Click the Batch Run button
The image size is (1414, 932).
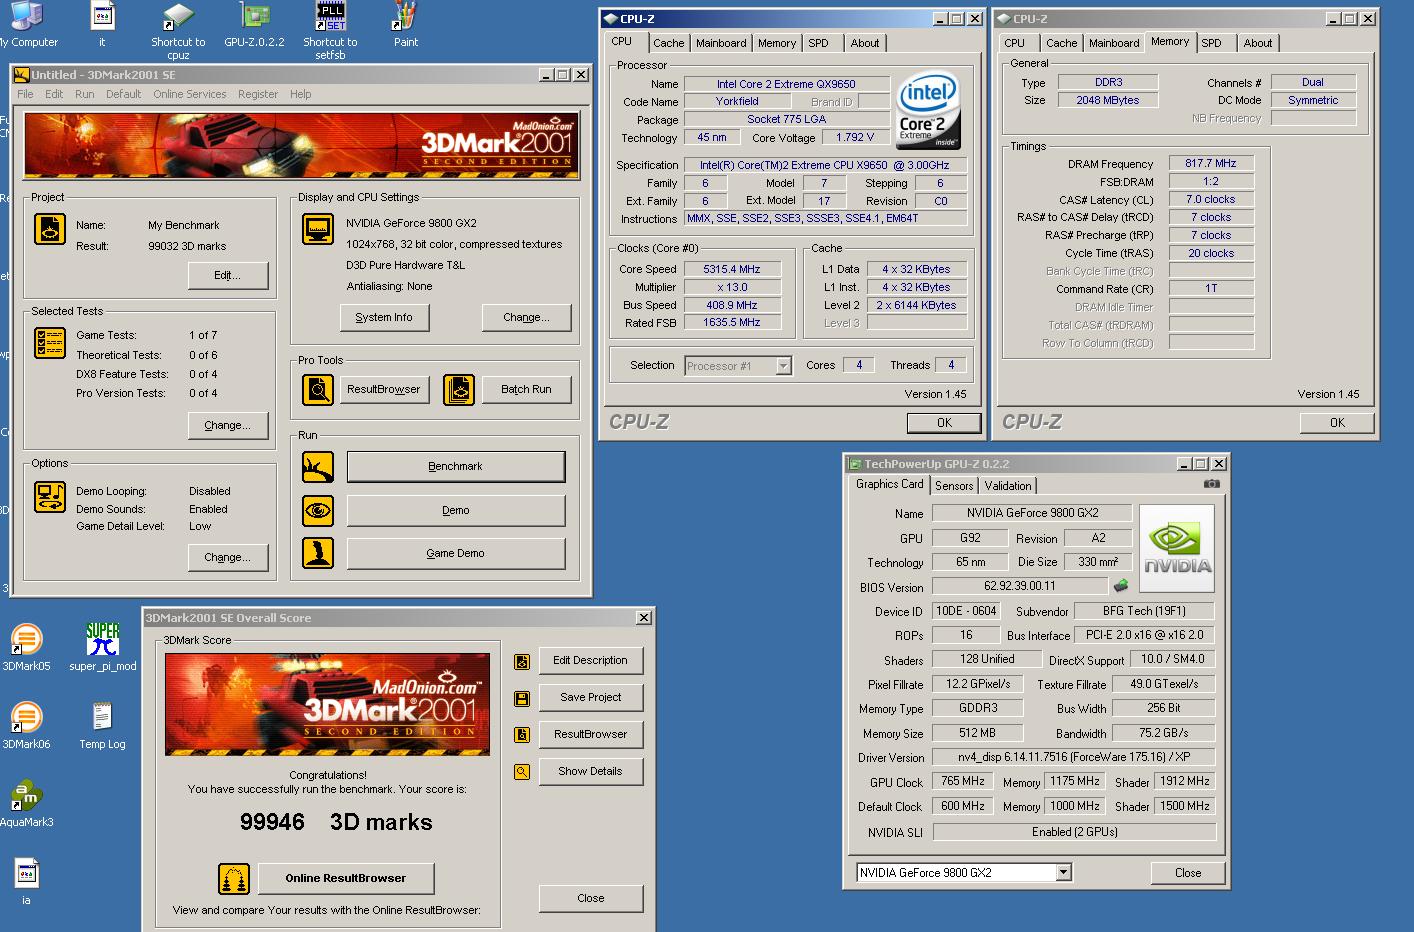526,389
